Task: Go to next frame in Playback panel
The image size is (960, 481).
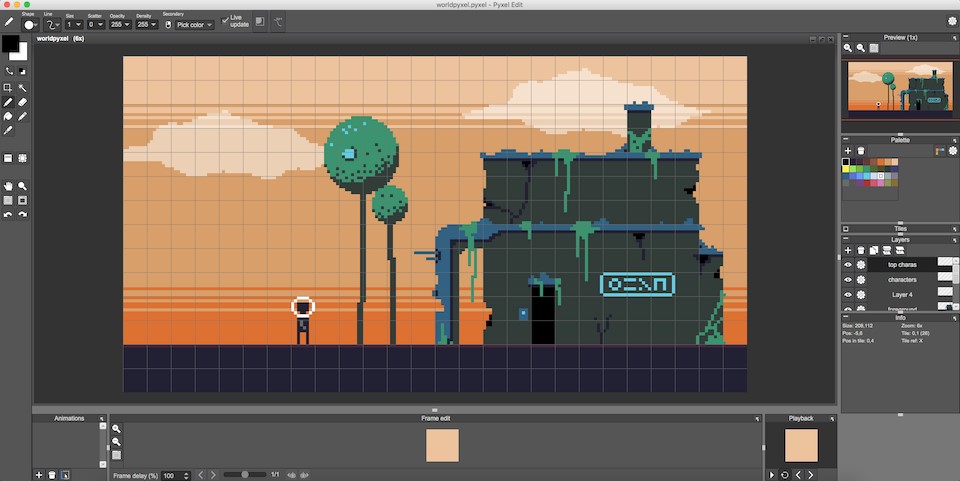Action: [x=811, y=475]
